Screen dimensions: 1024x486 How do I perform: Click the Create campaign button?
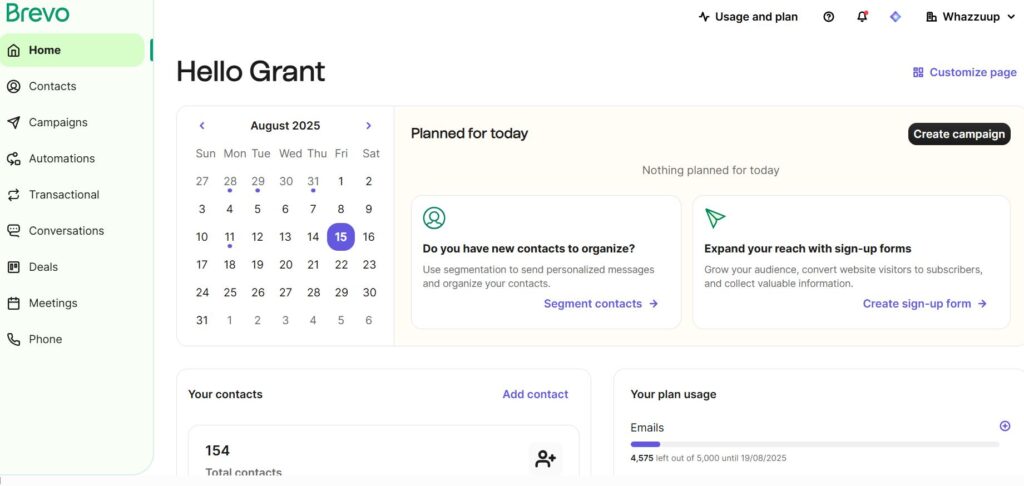[958, 134]
